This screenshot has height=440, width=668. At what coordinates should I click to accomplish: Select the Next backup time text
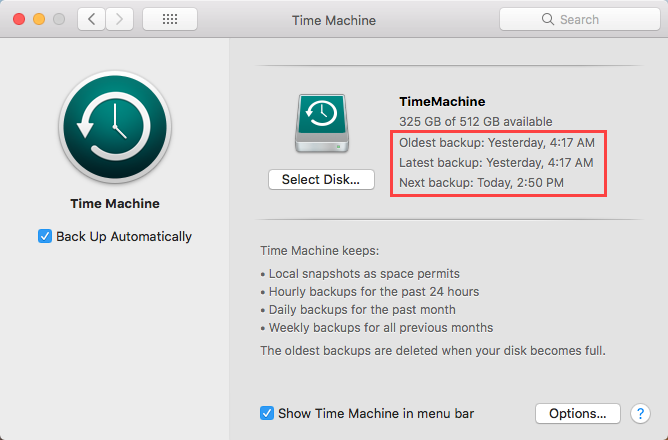pyautogui.click(x=481, y=183)
